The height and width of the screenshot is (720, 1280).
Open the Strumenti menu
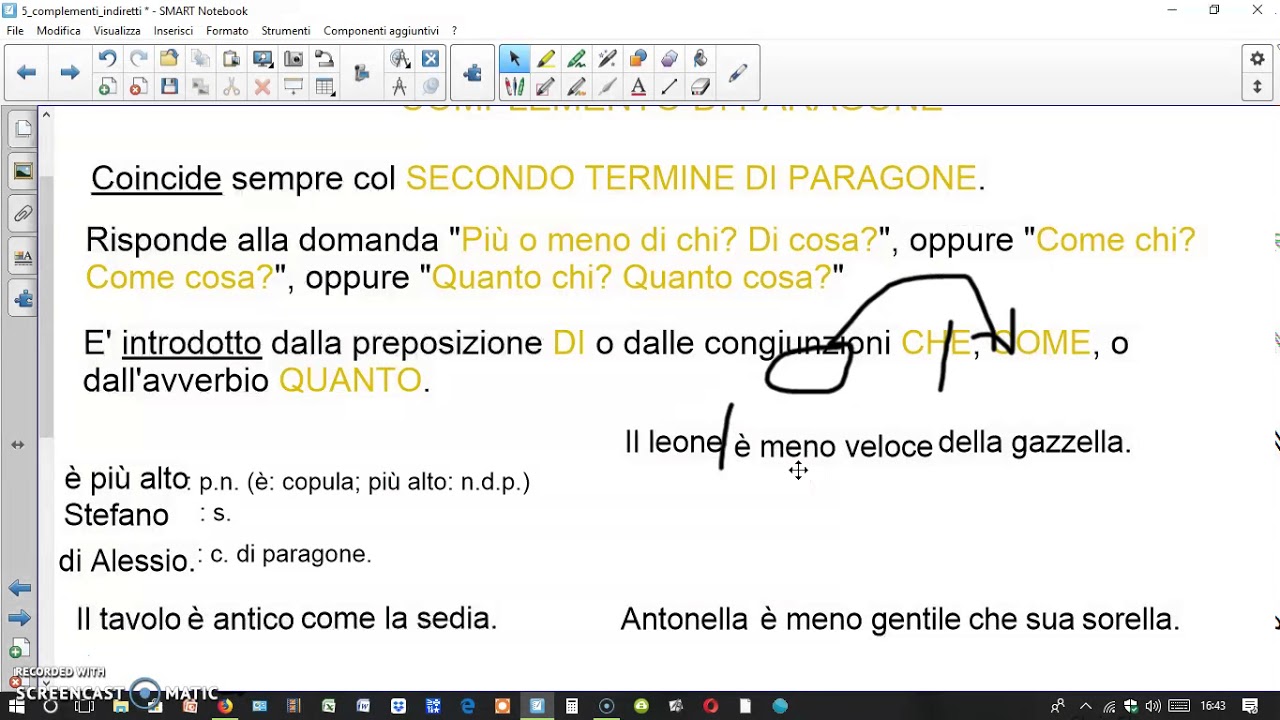click(x=286, y=31)
